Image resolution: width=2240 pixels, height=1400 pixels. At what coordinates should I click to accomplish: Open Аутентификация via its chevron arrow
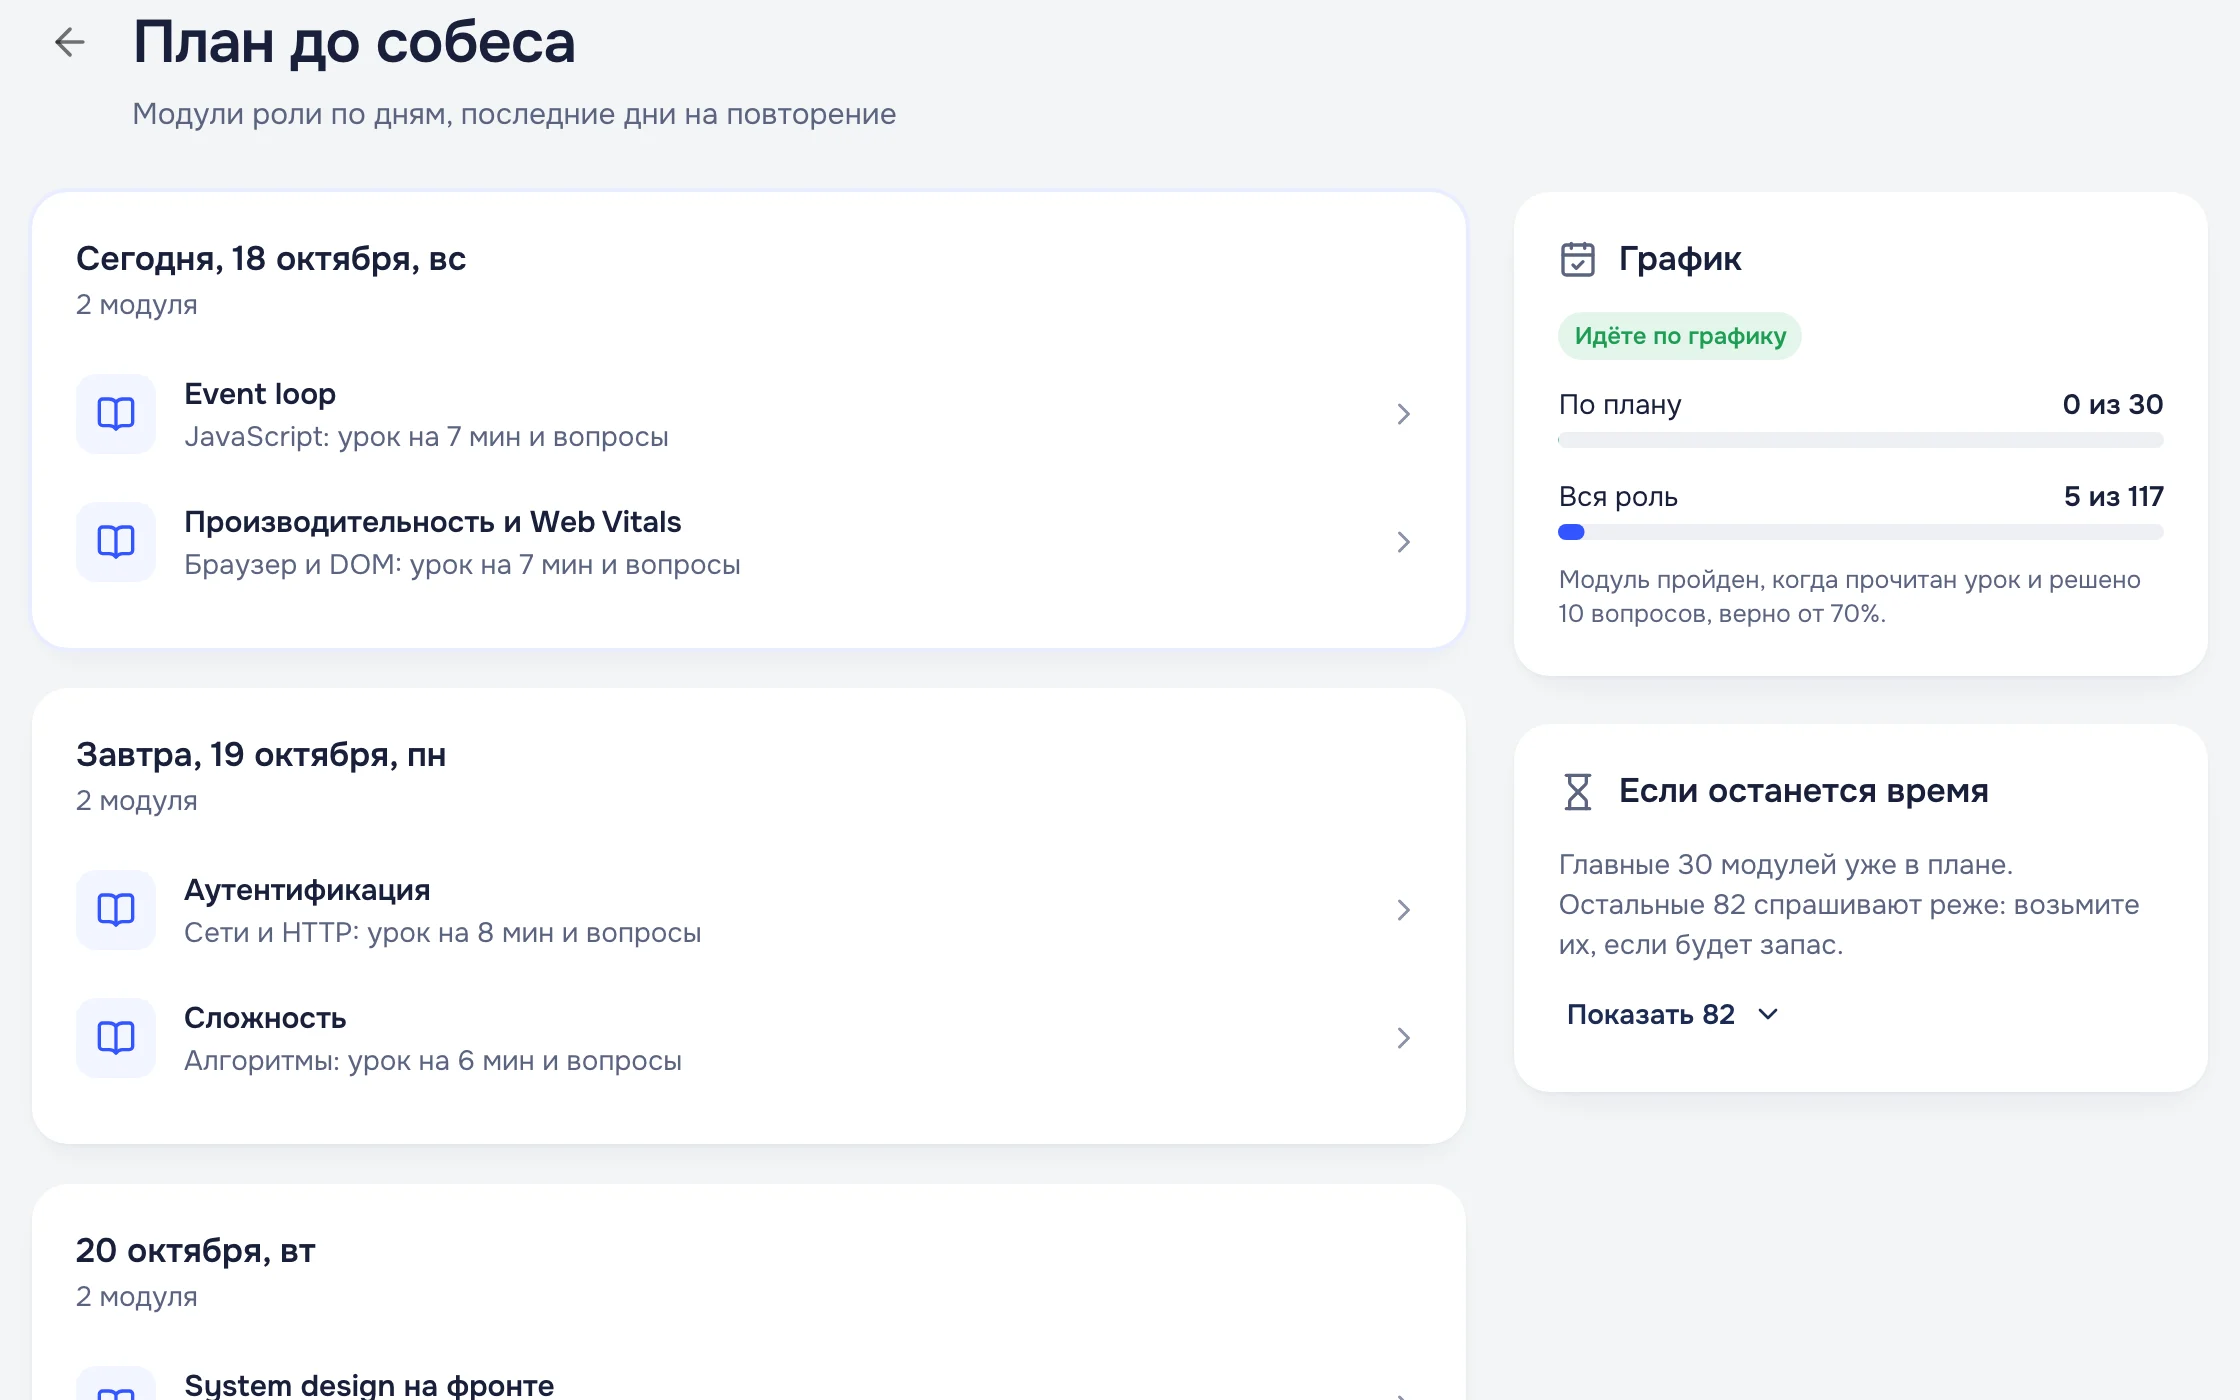(x=1403, y=910)
